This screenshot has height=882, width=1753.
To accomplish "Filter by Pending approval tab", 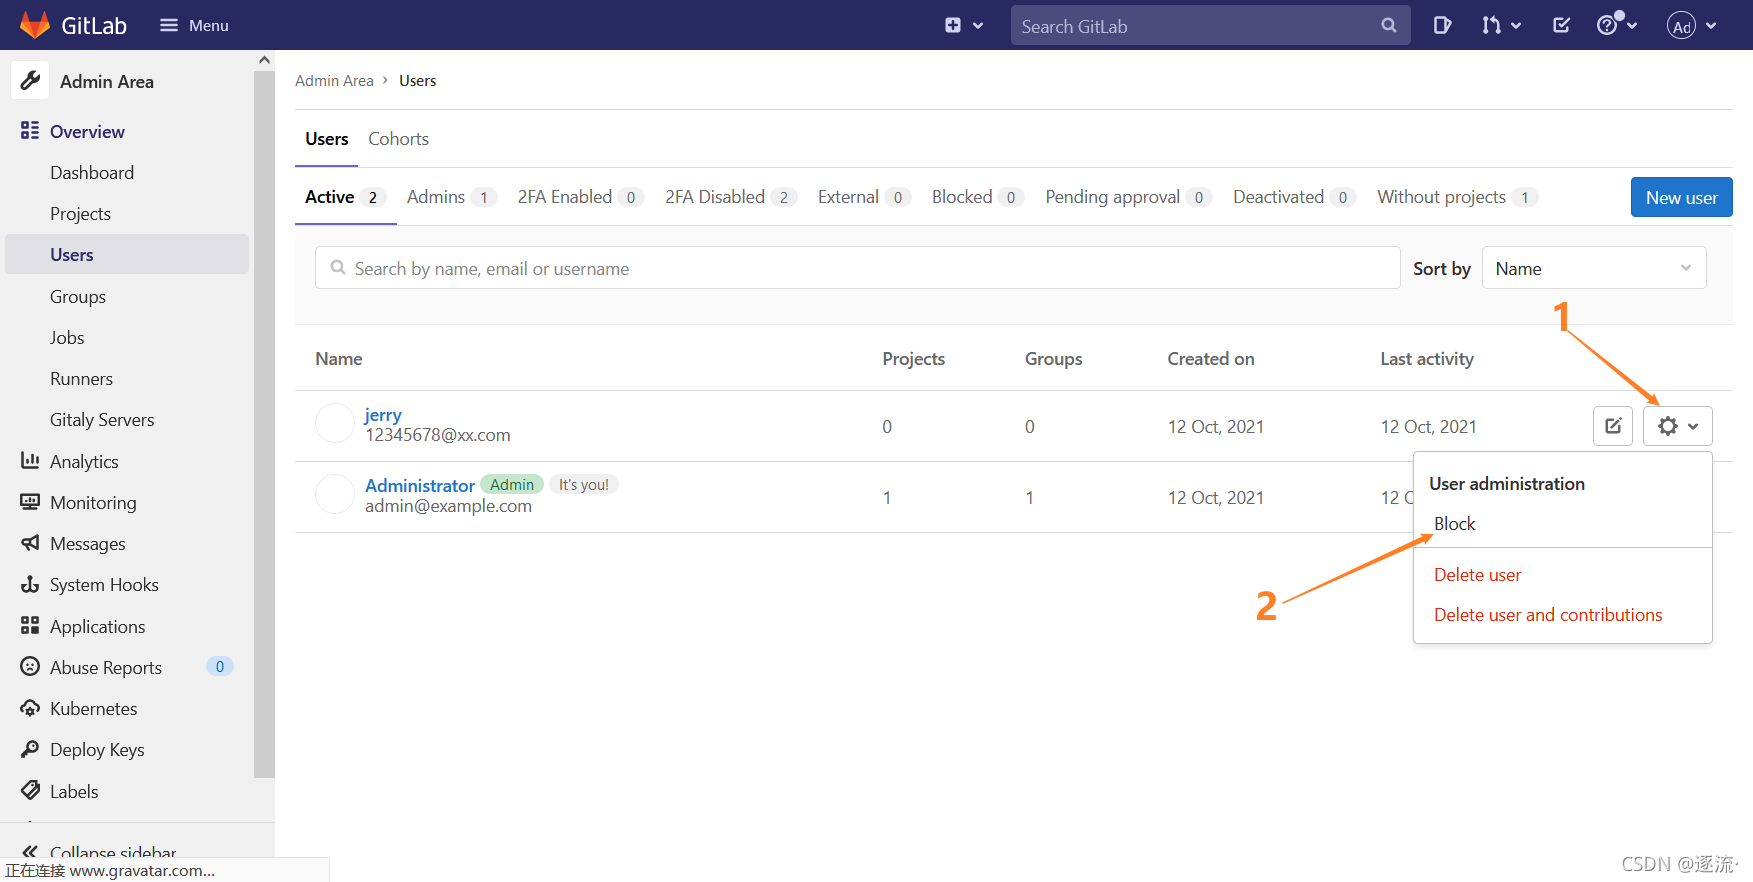I will 1129,197.
